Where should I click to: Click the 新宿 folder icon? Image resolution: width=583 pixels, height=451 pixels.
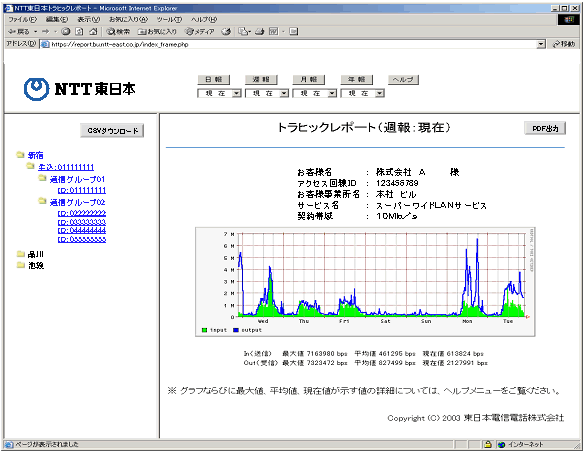coord(20,155)
